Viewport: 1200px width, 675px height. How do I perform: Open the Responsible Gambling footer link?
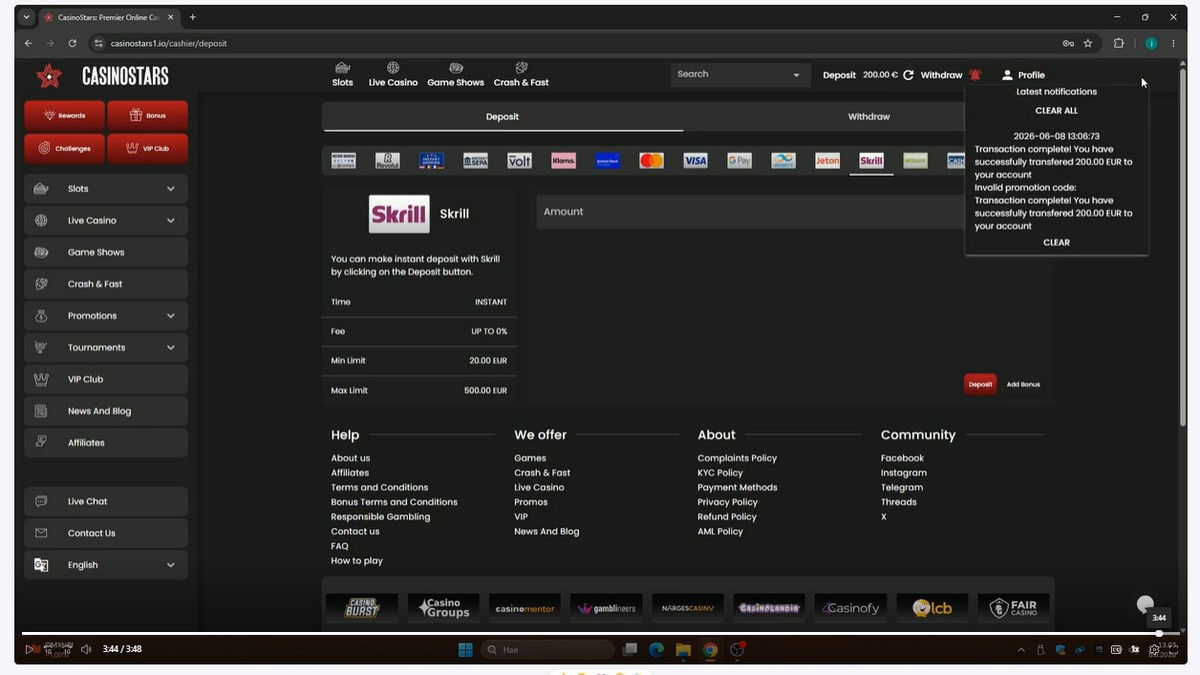(380, 517)
